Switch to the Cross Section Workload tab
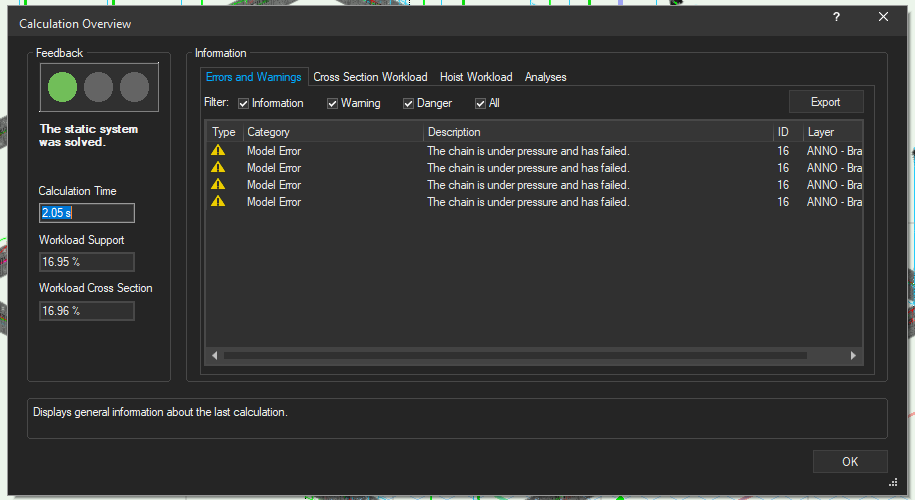 [x=370, y=77]
